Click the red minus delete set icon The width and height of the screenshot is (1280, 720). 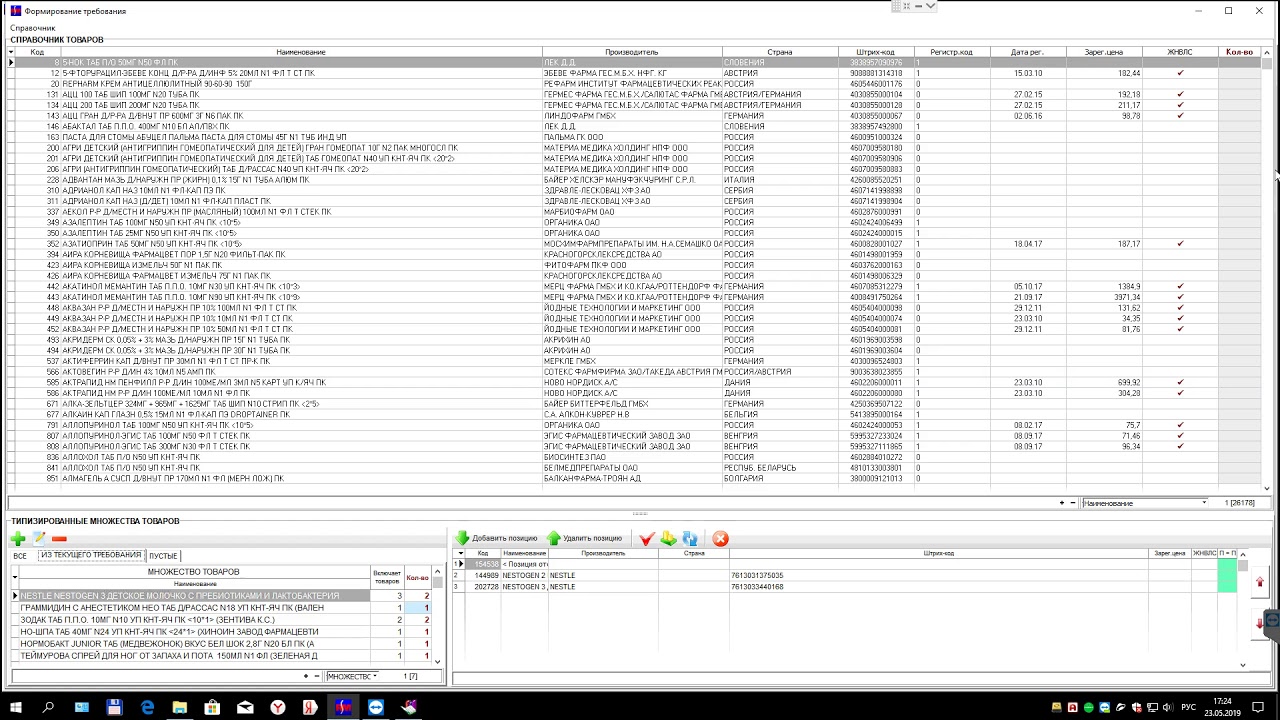click(60, 539)
